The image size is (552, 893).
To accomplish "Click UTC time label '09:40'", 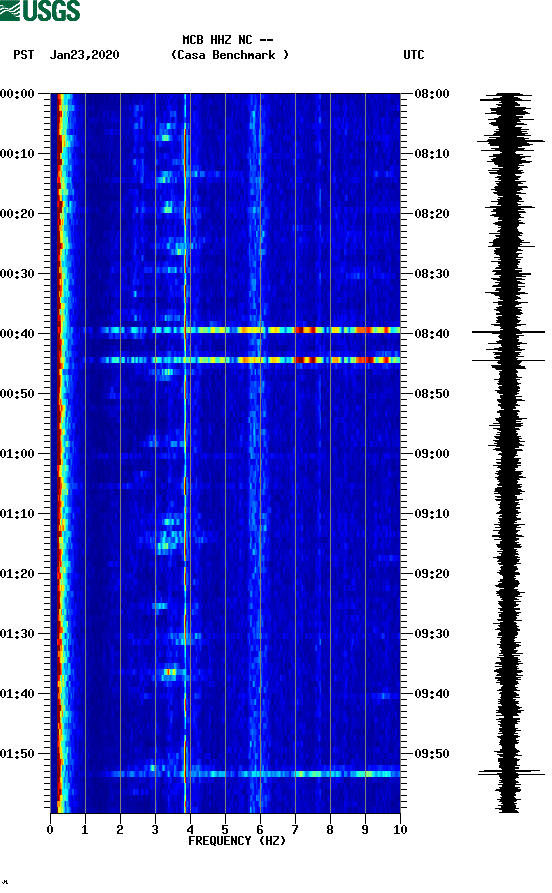I will pos(432,694).
